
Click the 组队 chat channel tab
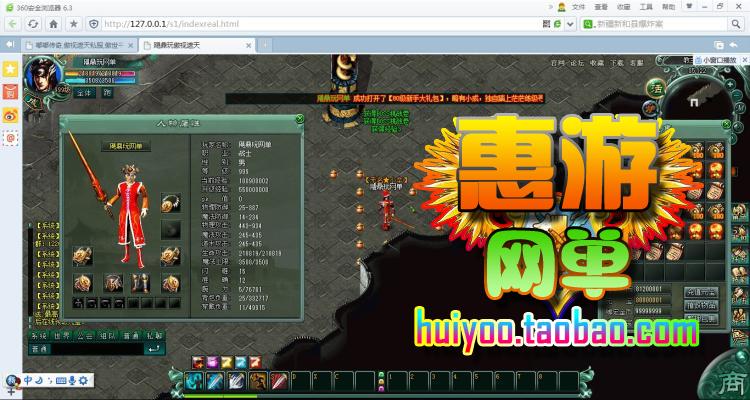[108, 336]
